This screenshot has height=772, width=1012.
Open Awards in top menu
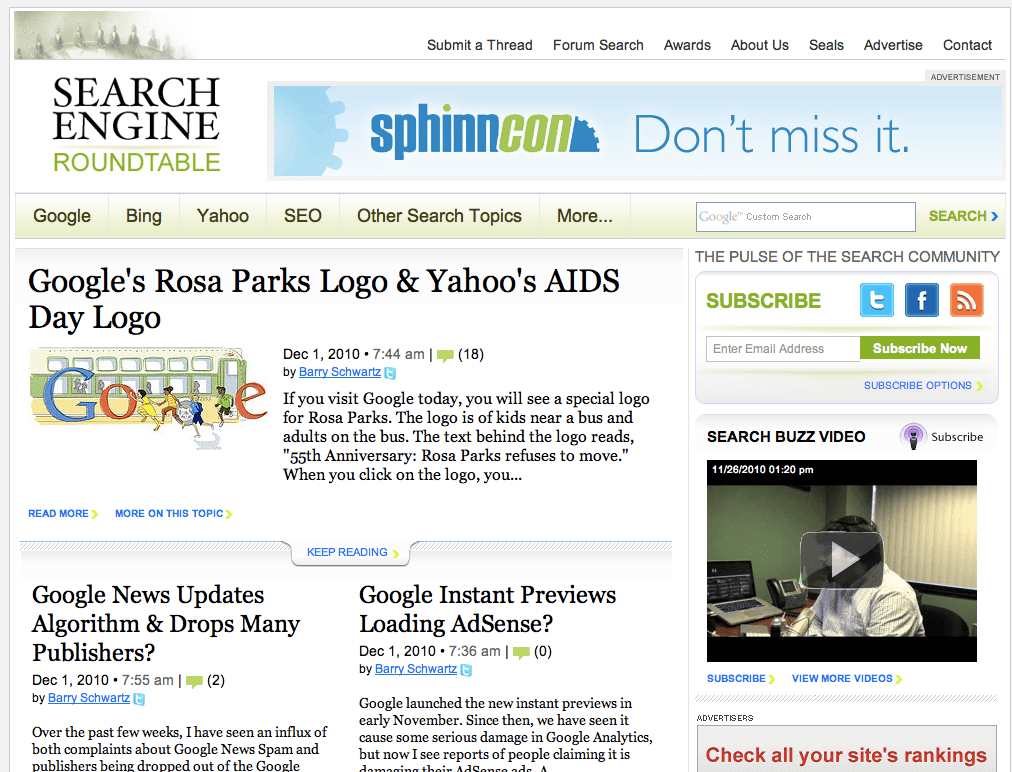tap(687, 45)
